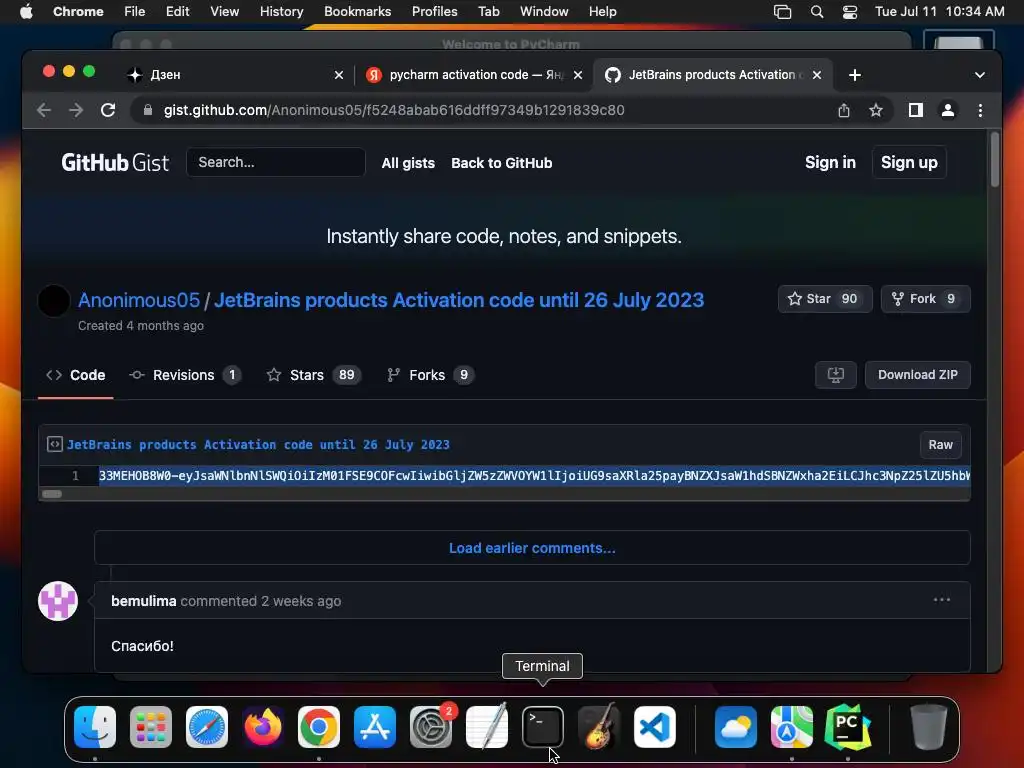Fork this gist
The height and width of the screenshot is (768, 1024).
coord(925,299)
